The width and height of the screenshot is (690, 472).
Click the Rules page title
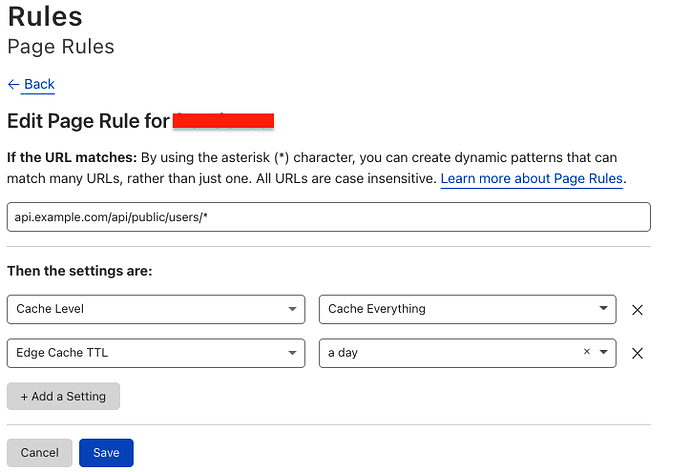point(45,17)
